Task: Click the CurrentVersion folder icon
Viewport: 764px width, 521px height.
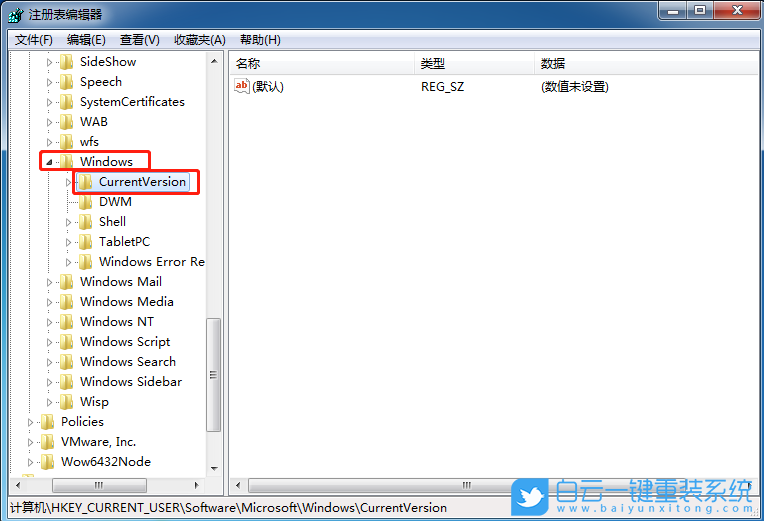Action: (85, 182)
